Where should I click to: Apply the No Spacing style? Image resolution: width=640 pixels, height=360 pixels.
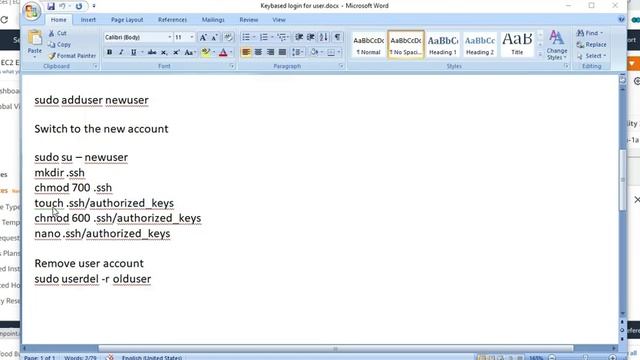[406, 44]
